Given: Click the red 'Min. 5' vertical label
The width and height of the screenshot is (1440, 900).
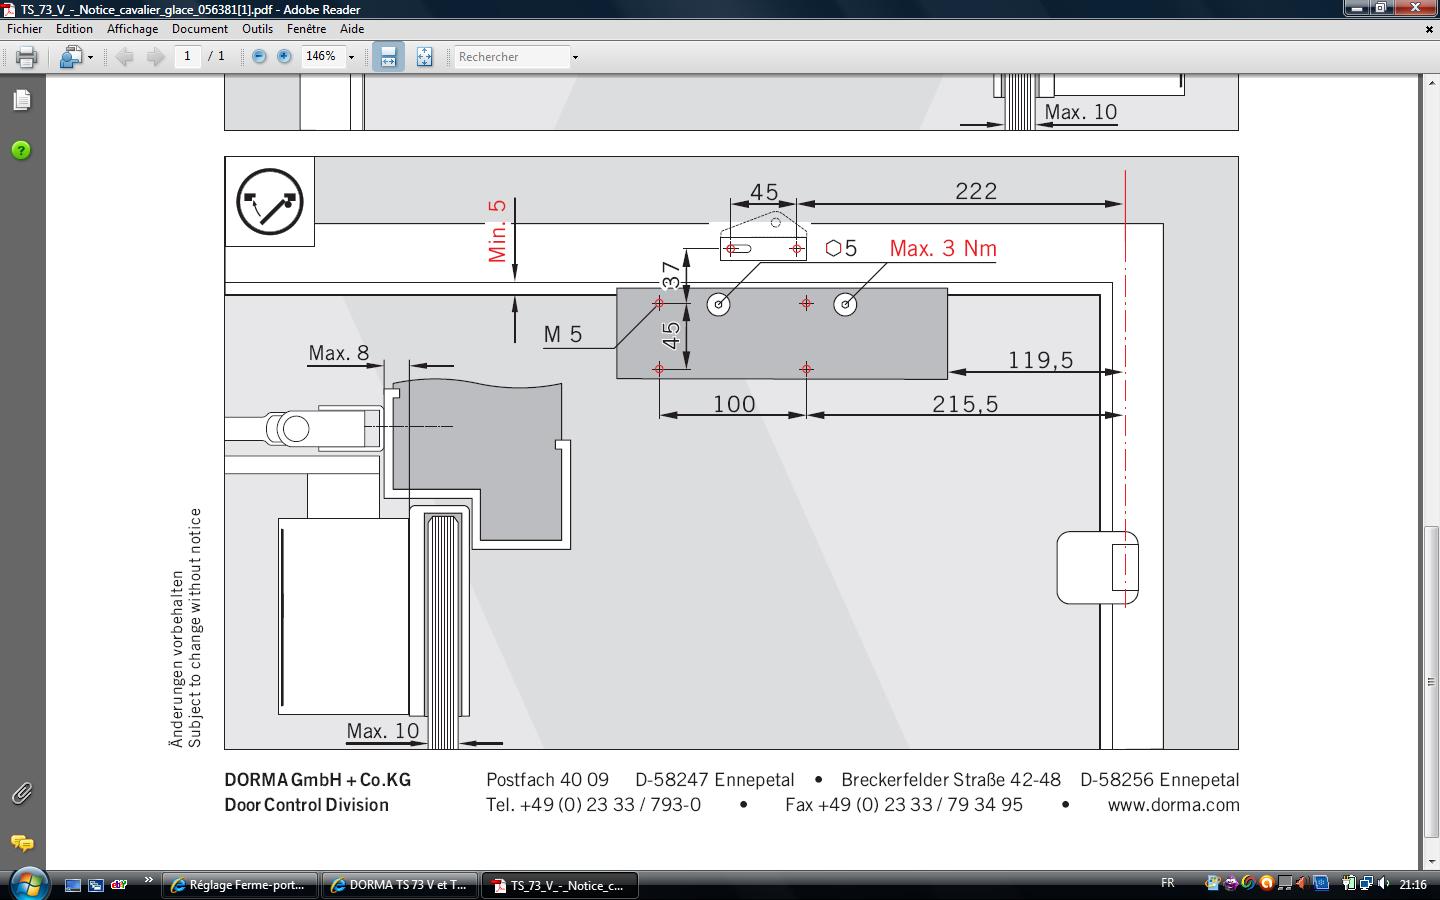Looking at the screenshot, I should (x=497, y=231).
